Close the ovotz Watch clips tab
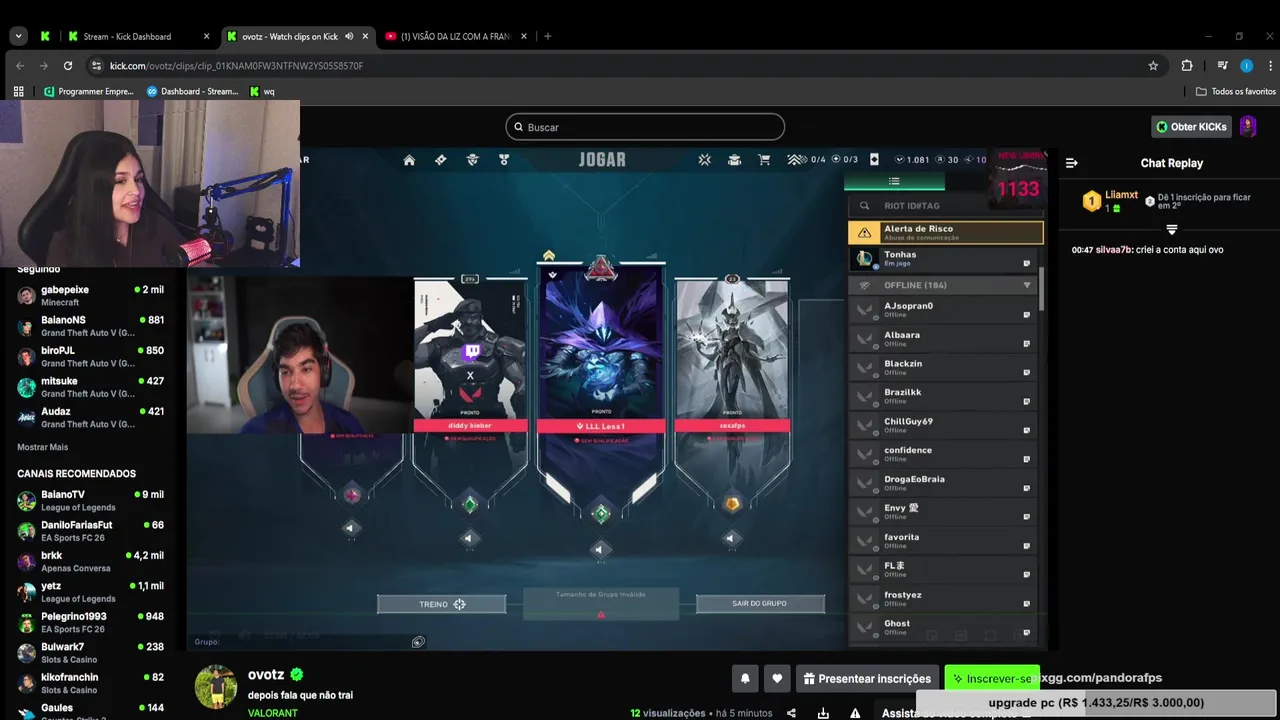This screenshot has height=720, width=1280. point(365,36)
